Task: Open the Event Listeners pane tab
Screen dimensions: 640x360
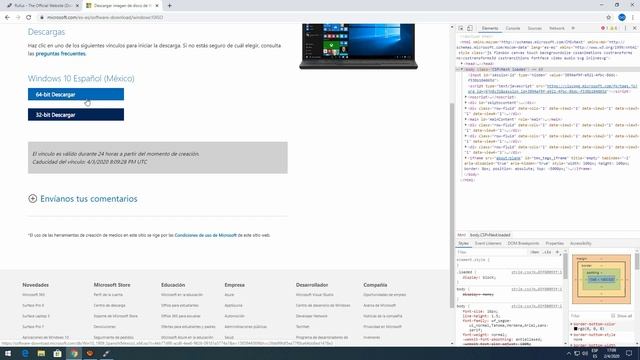Action: click(x=488, y=243)
